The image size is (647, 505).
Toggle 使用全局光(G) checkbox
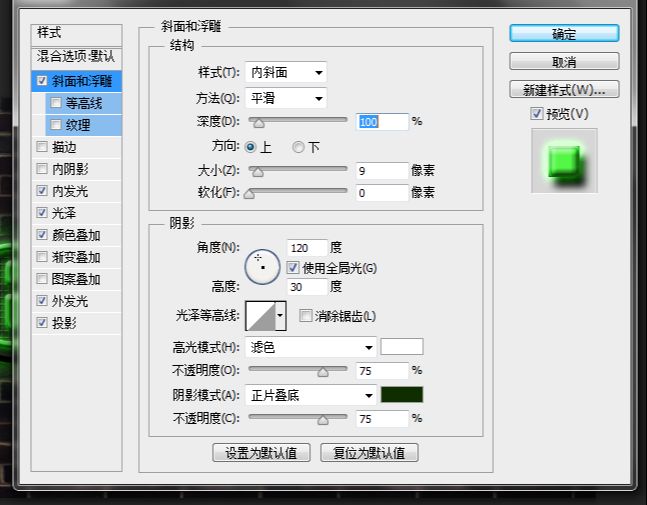pos(293,268)
